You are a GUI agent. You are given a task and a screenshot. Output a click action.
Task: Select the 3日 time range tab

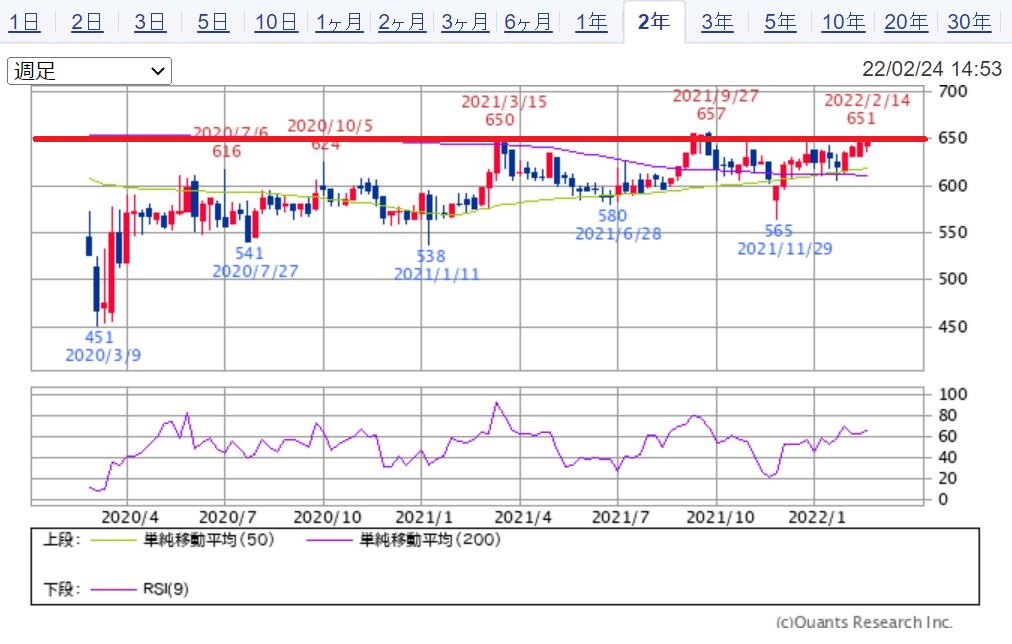[150, 23]
